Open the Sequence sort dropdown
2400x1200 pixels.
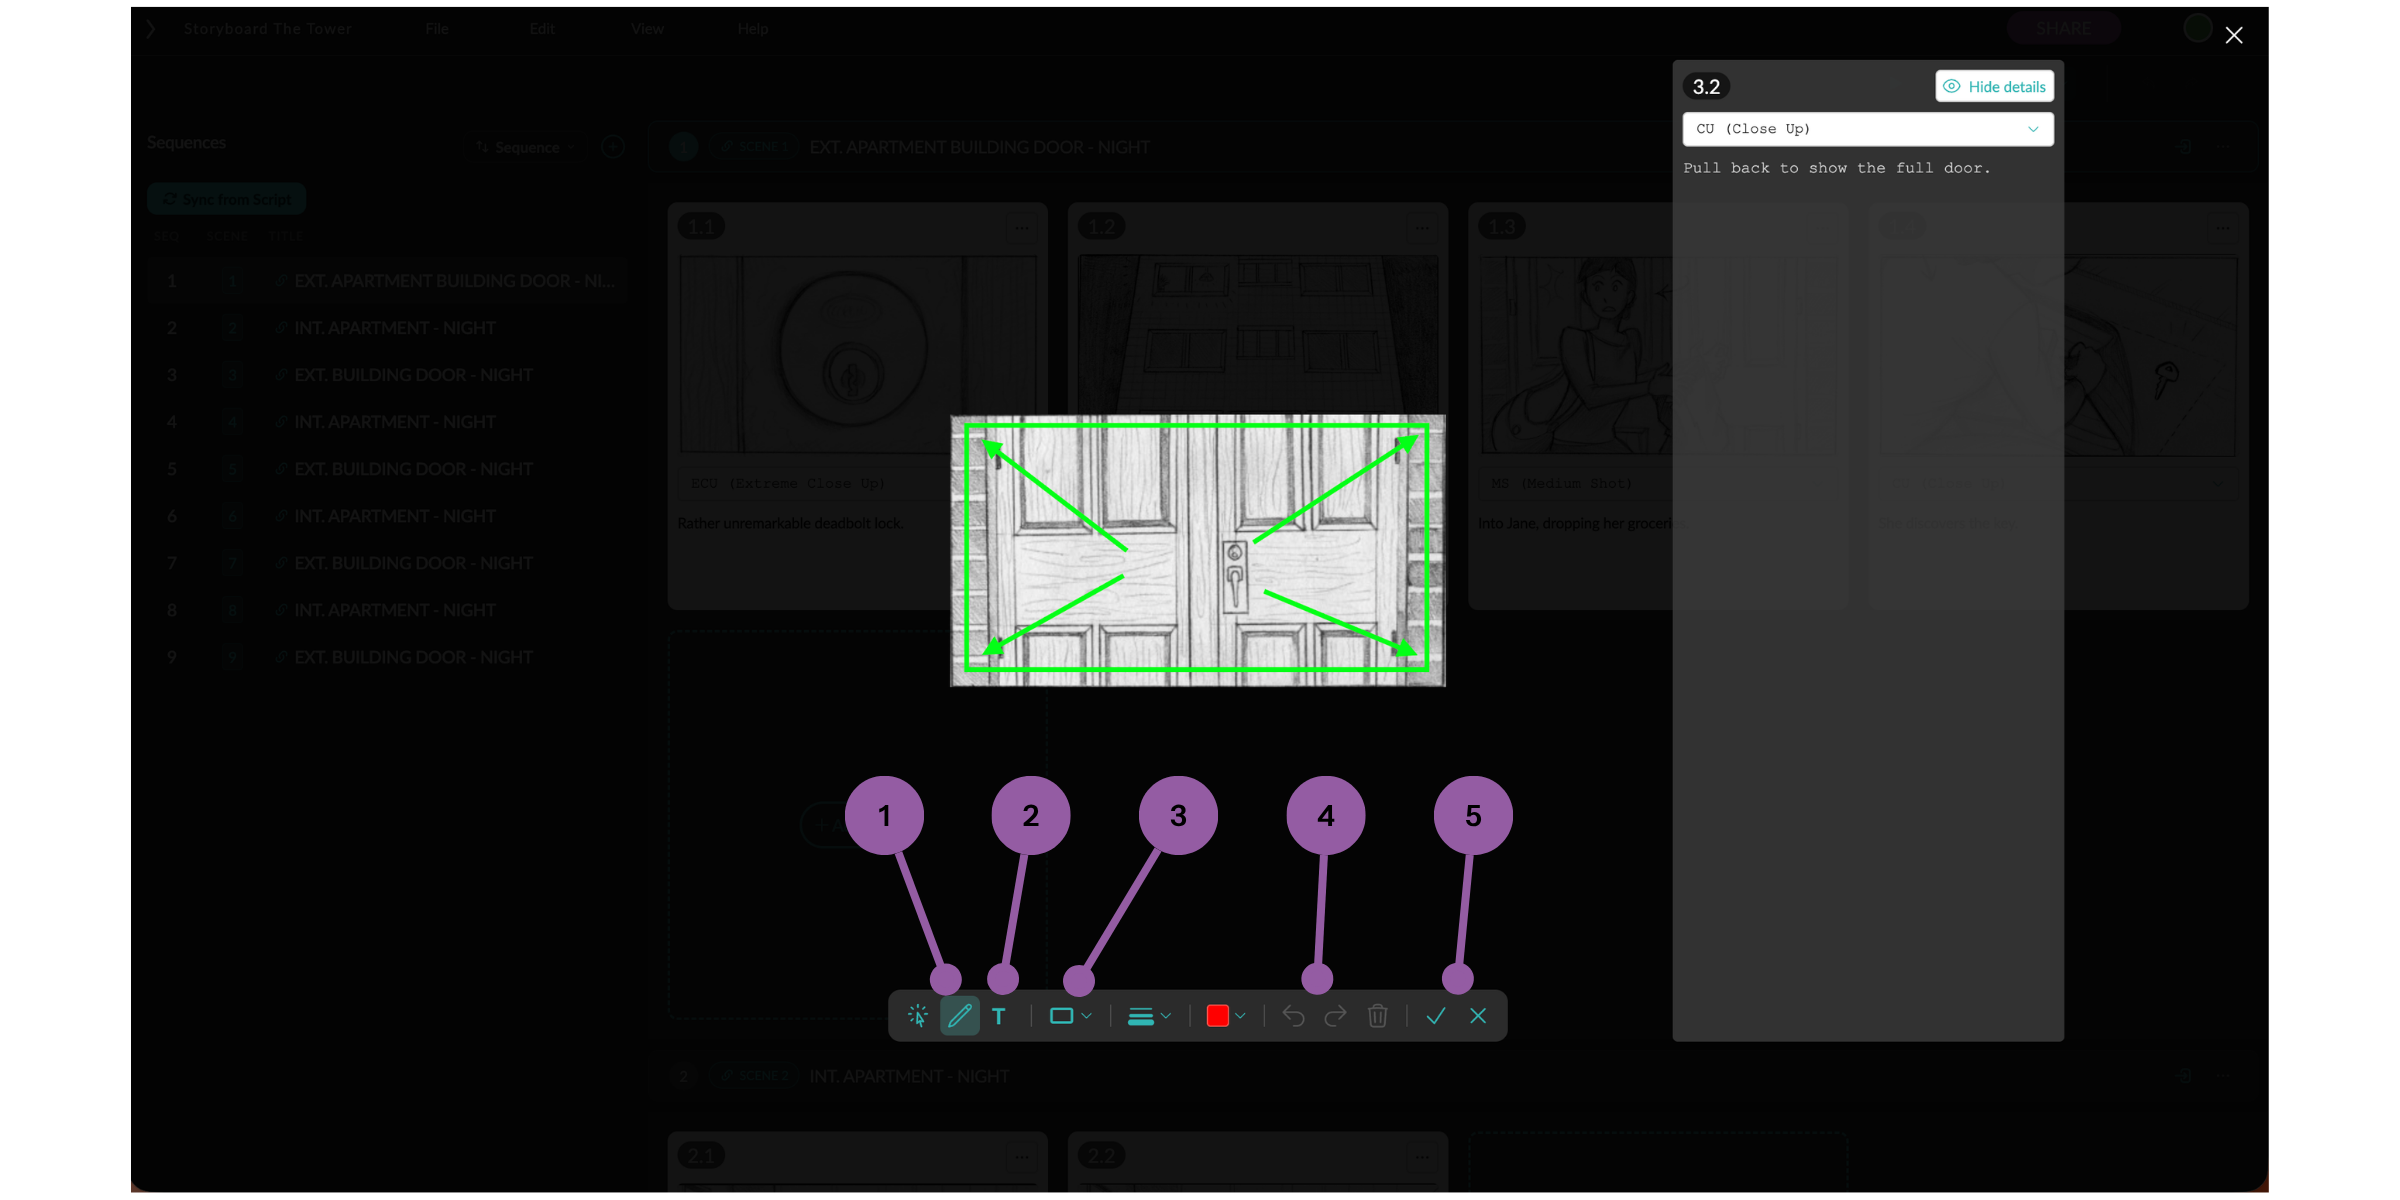pos(525,147)
